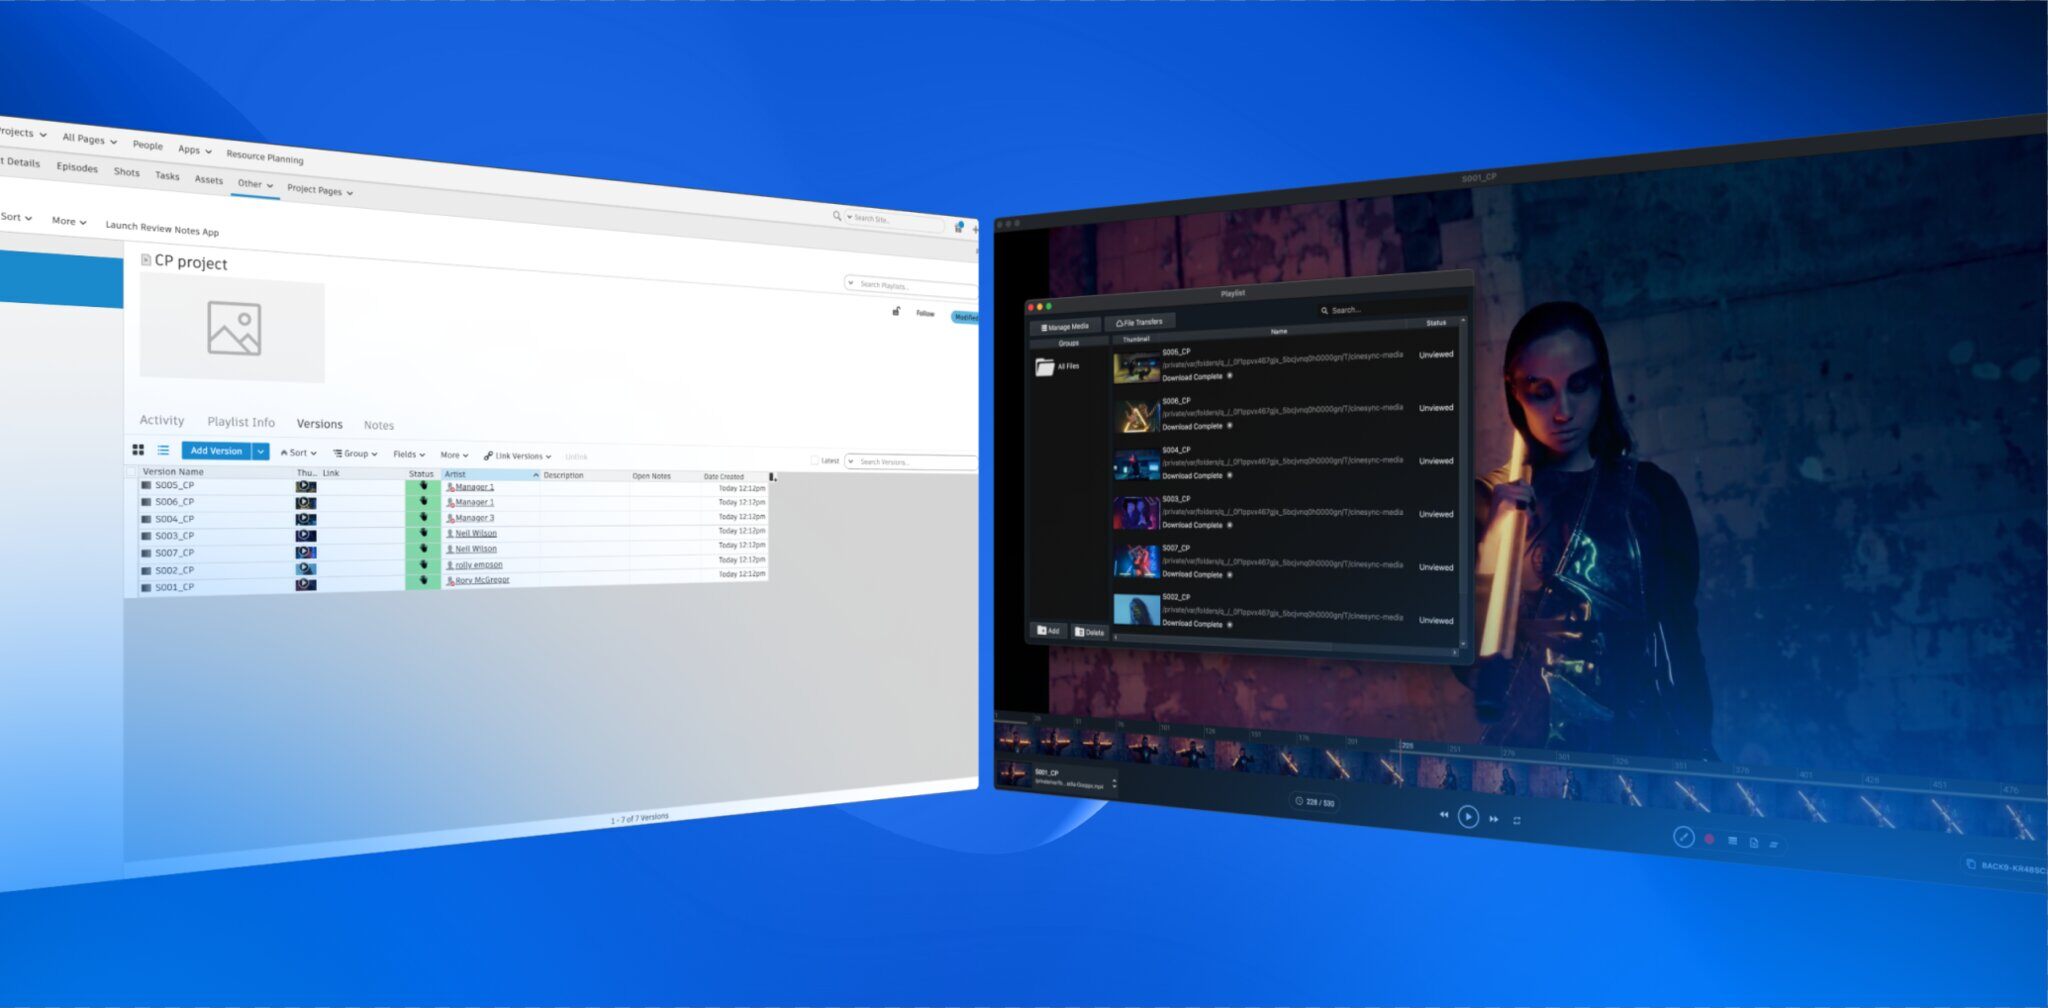Click the Add Version button
This screenshot has height=1008, width=2048.
(x=216, y=451)
